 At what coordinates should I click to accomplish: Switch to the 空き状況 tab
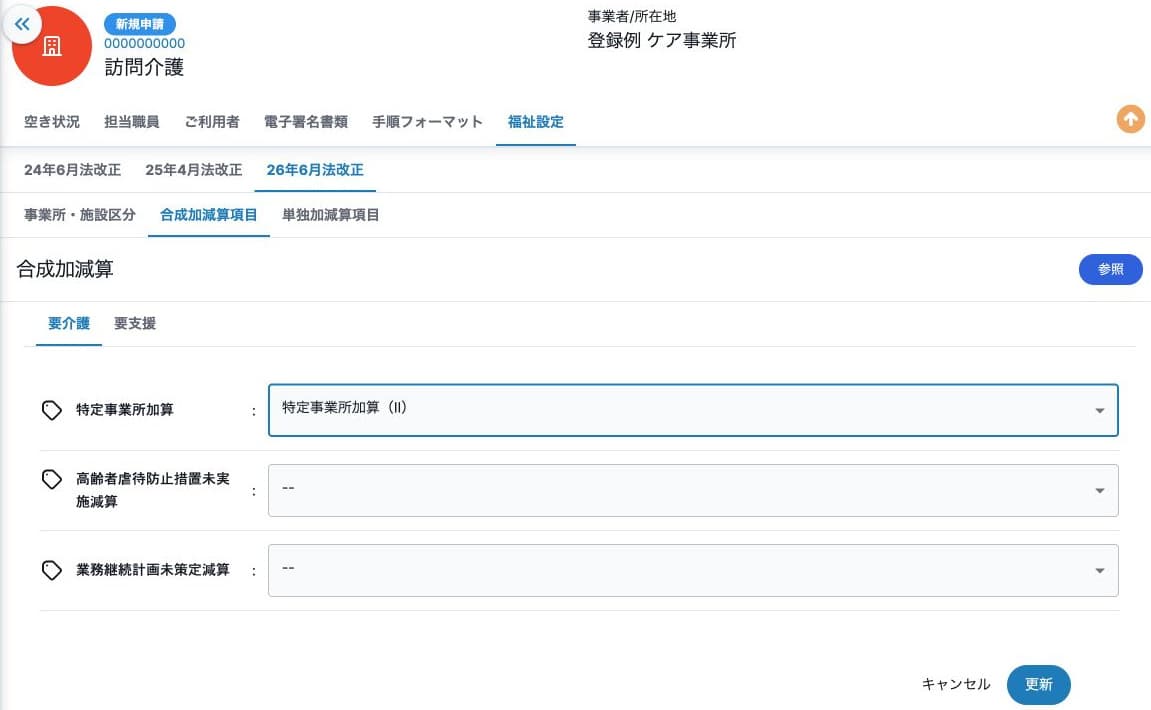pos(51,122)
